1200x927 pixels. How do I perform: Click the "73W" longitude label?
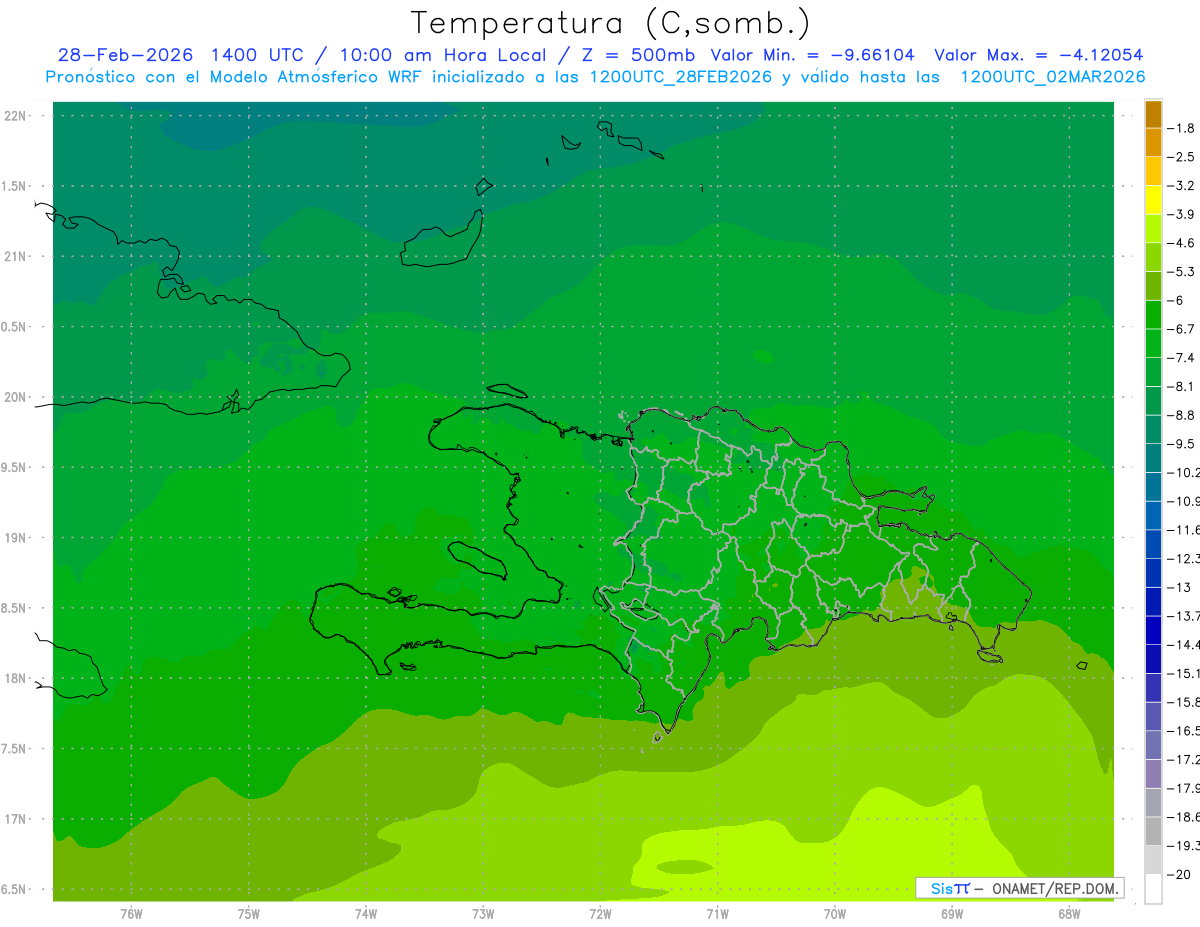pyautogui.click(x=483, y=913)
